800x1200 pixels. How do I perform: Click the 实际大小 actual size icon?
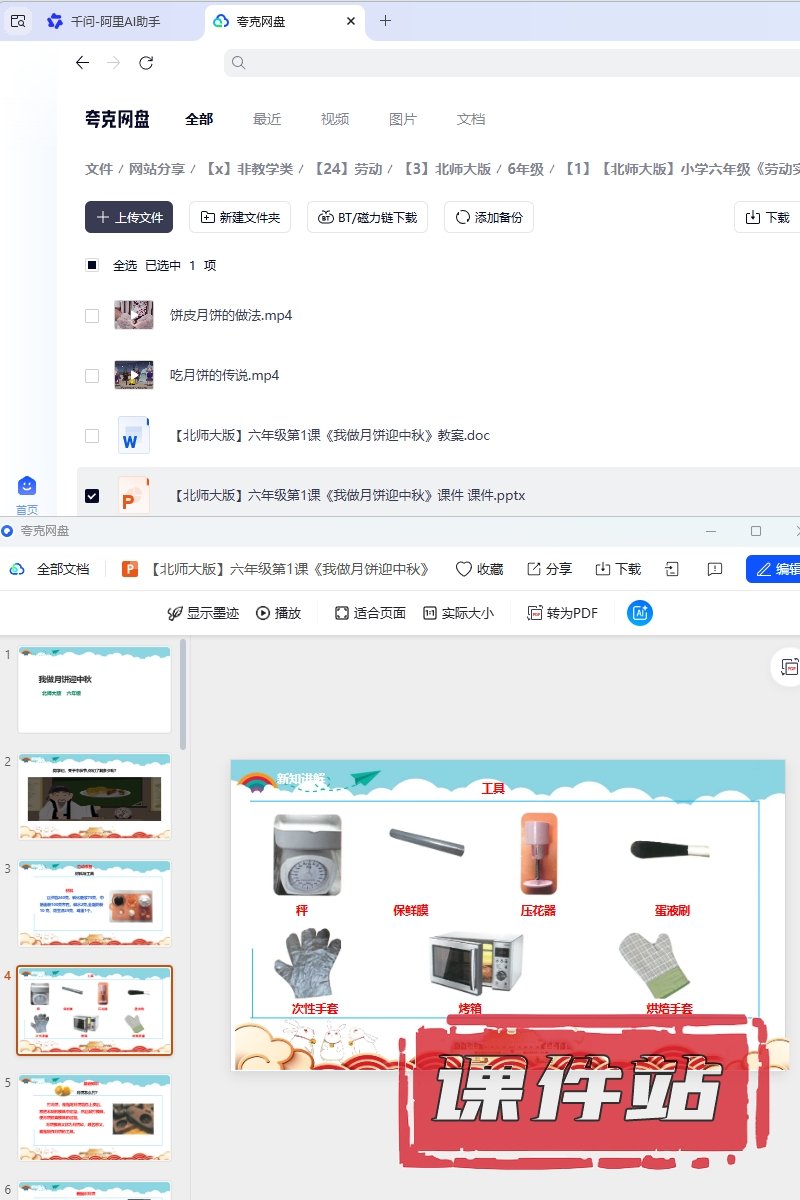[x=430, y=613]
